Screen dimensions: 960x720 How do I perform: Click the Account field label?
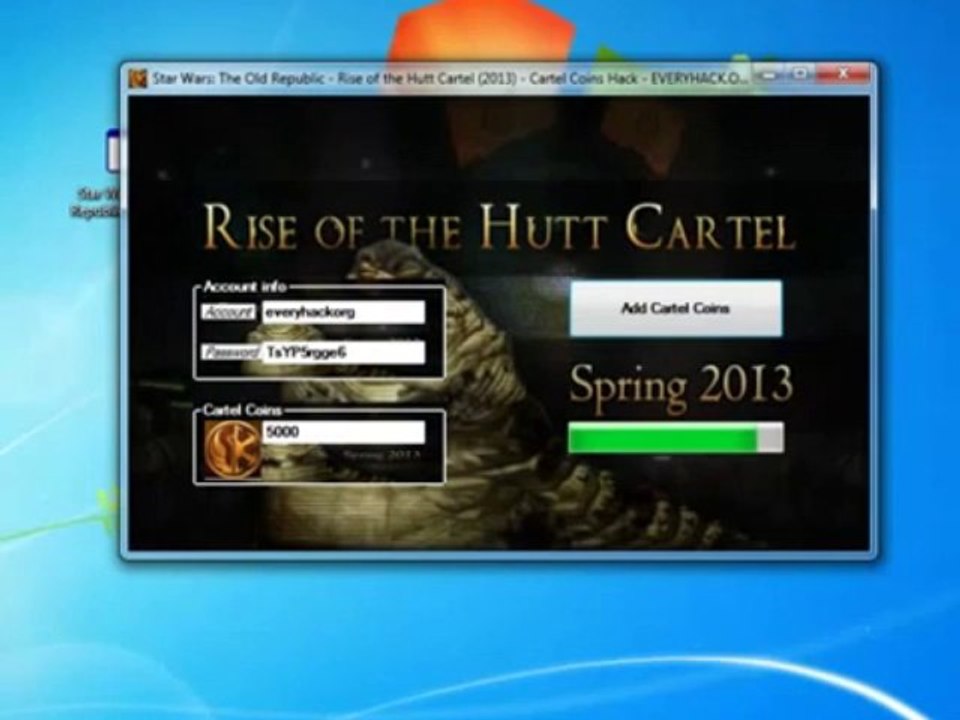pos(228,312)
